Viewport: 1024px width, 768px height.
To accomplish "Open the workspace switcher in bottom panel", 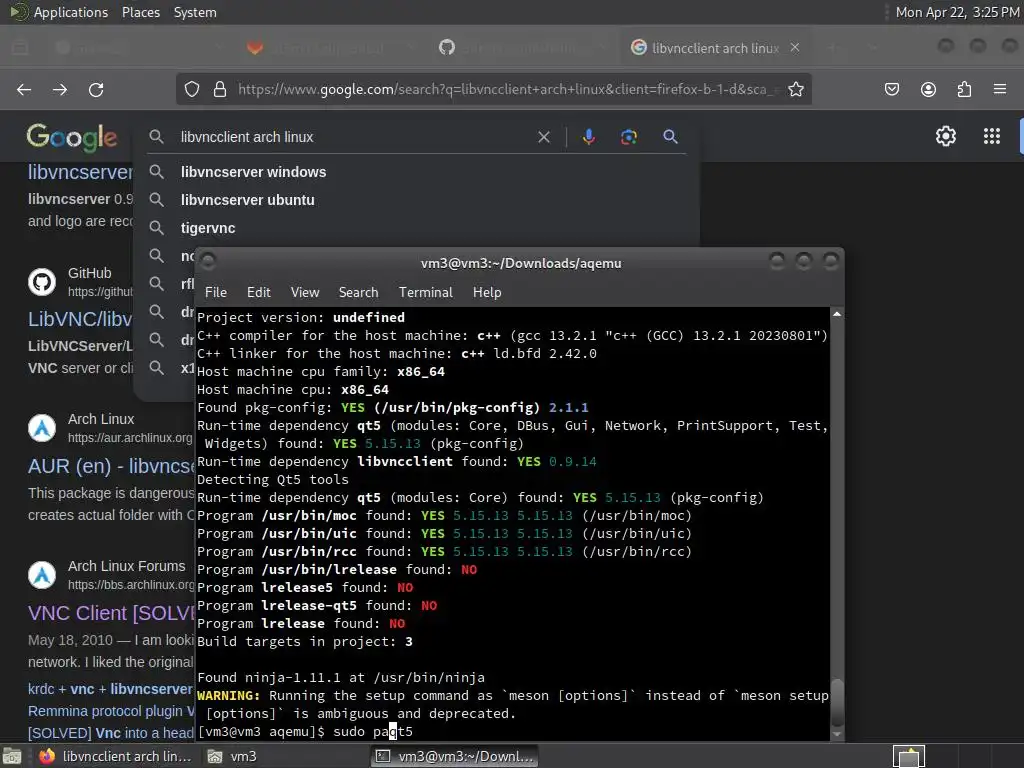I will [909, 756].
